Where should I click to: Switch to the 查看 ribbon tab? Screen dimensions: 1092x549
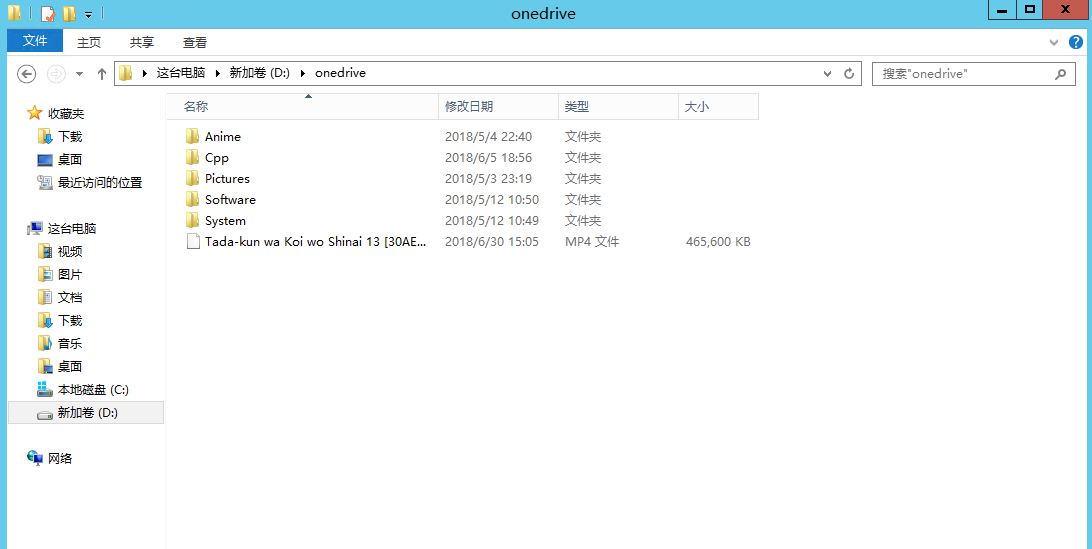[195, 42]
